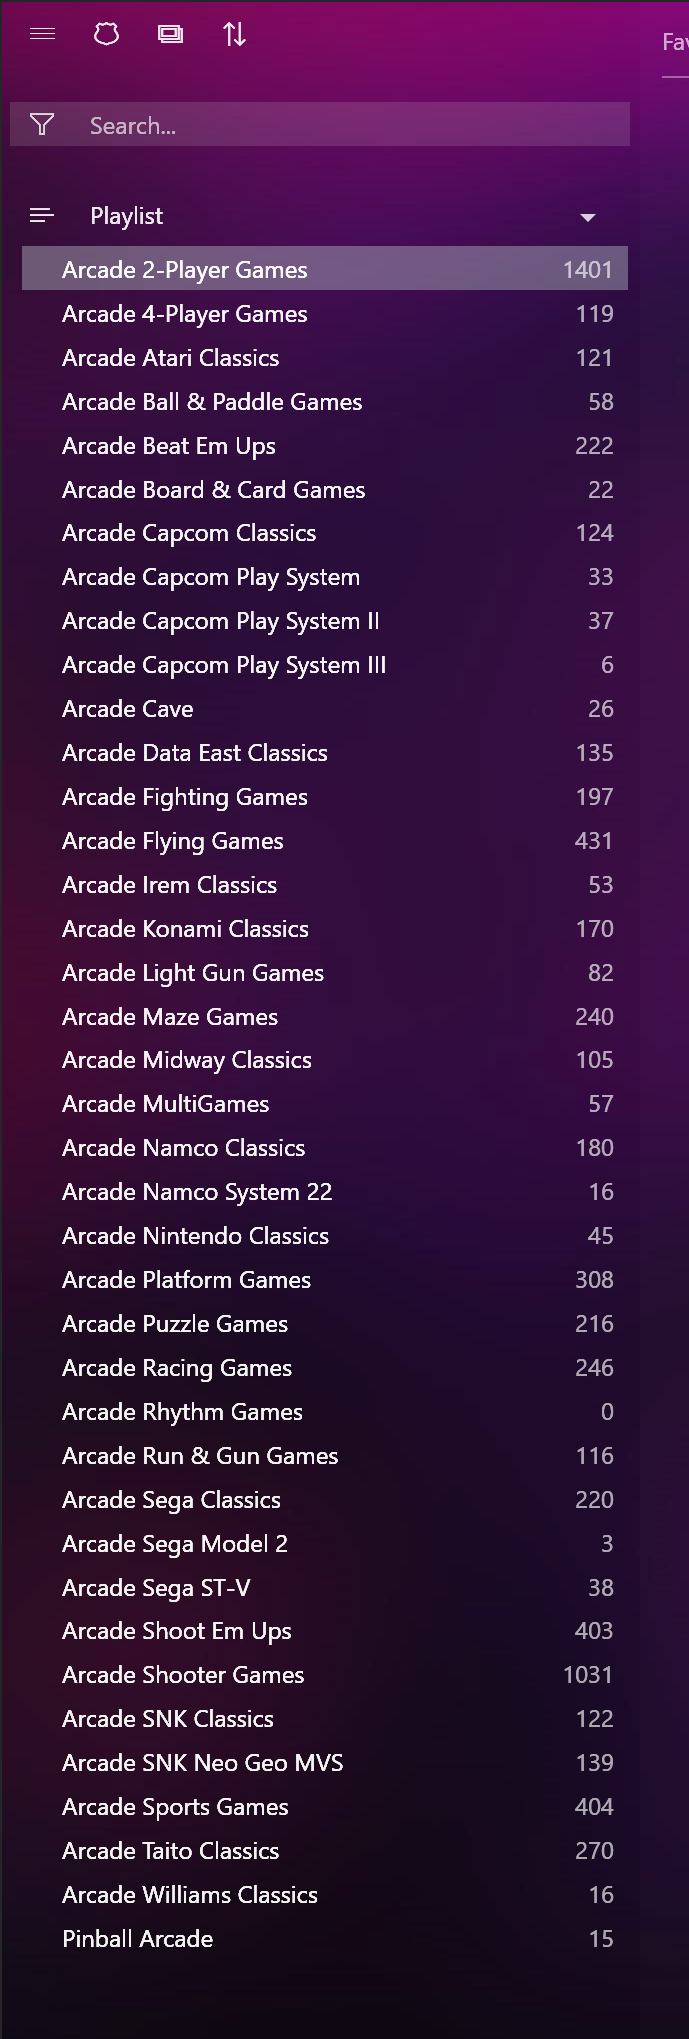
Task: Select Arcade Beat Em Ups playlist
Action: point(325,445)
